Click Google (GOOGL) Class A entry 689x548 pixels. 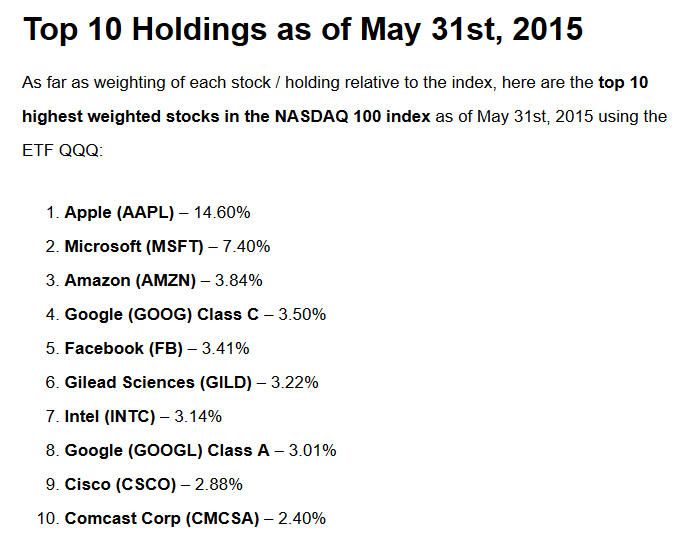coord(167,450)
